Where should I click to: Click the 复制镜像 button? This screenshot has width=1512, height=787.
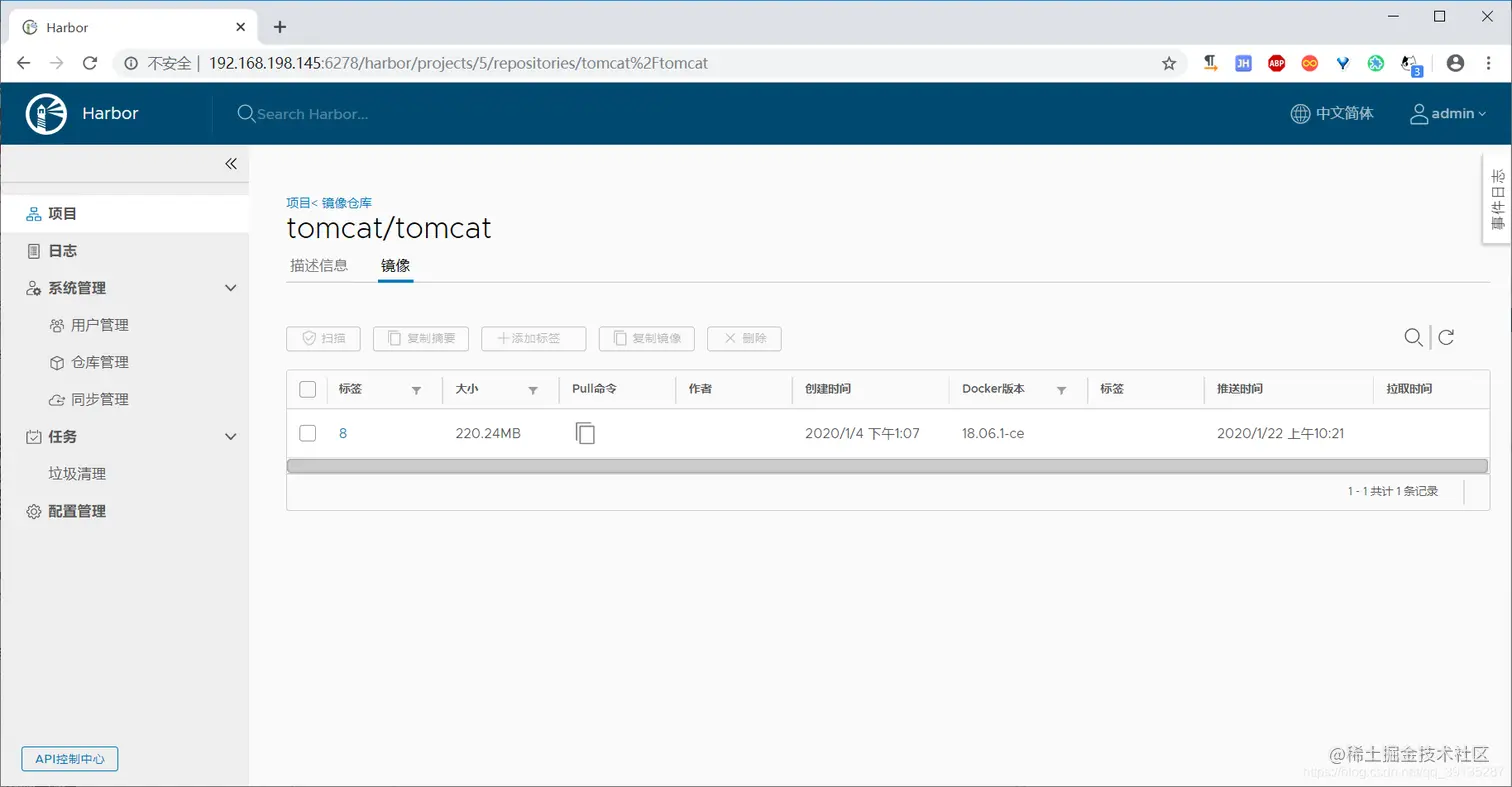click(647, 338)
